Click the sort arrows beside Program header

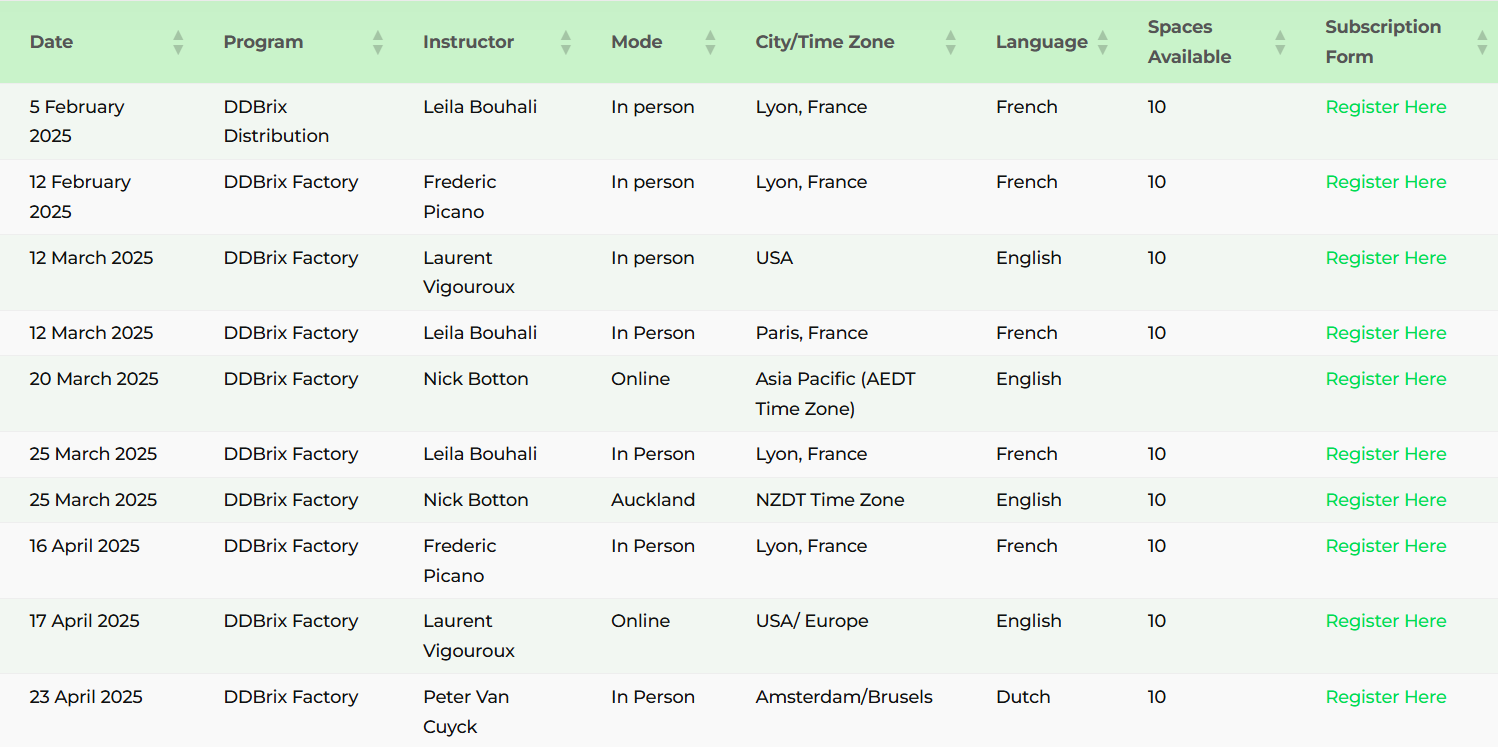378,42
